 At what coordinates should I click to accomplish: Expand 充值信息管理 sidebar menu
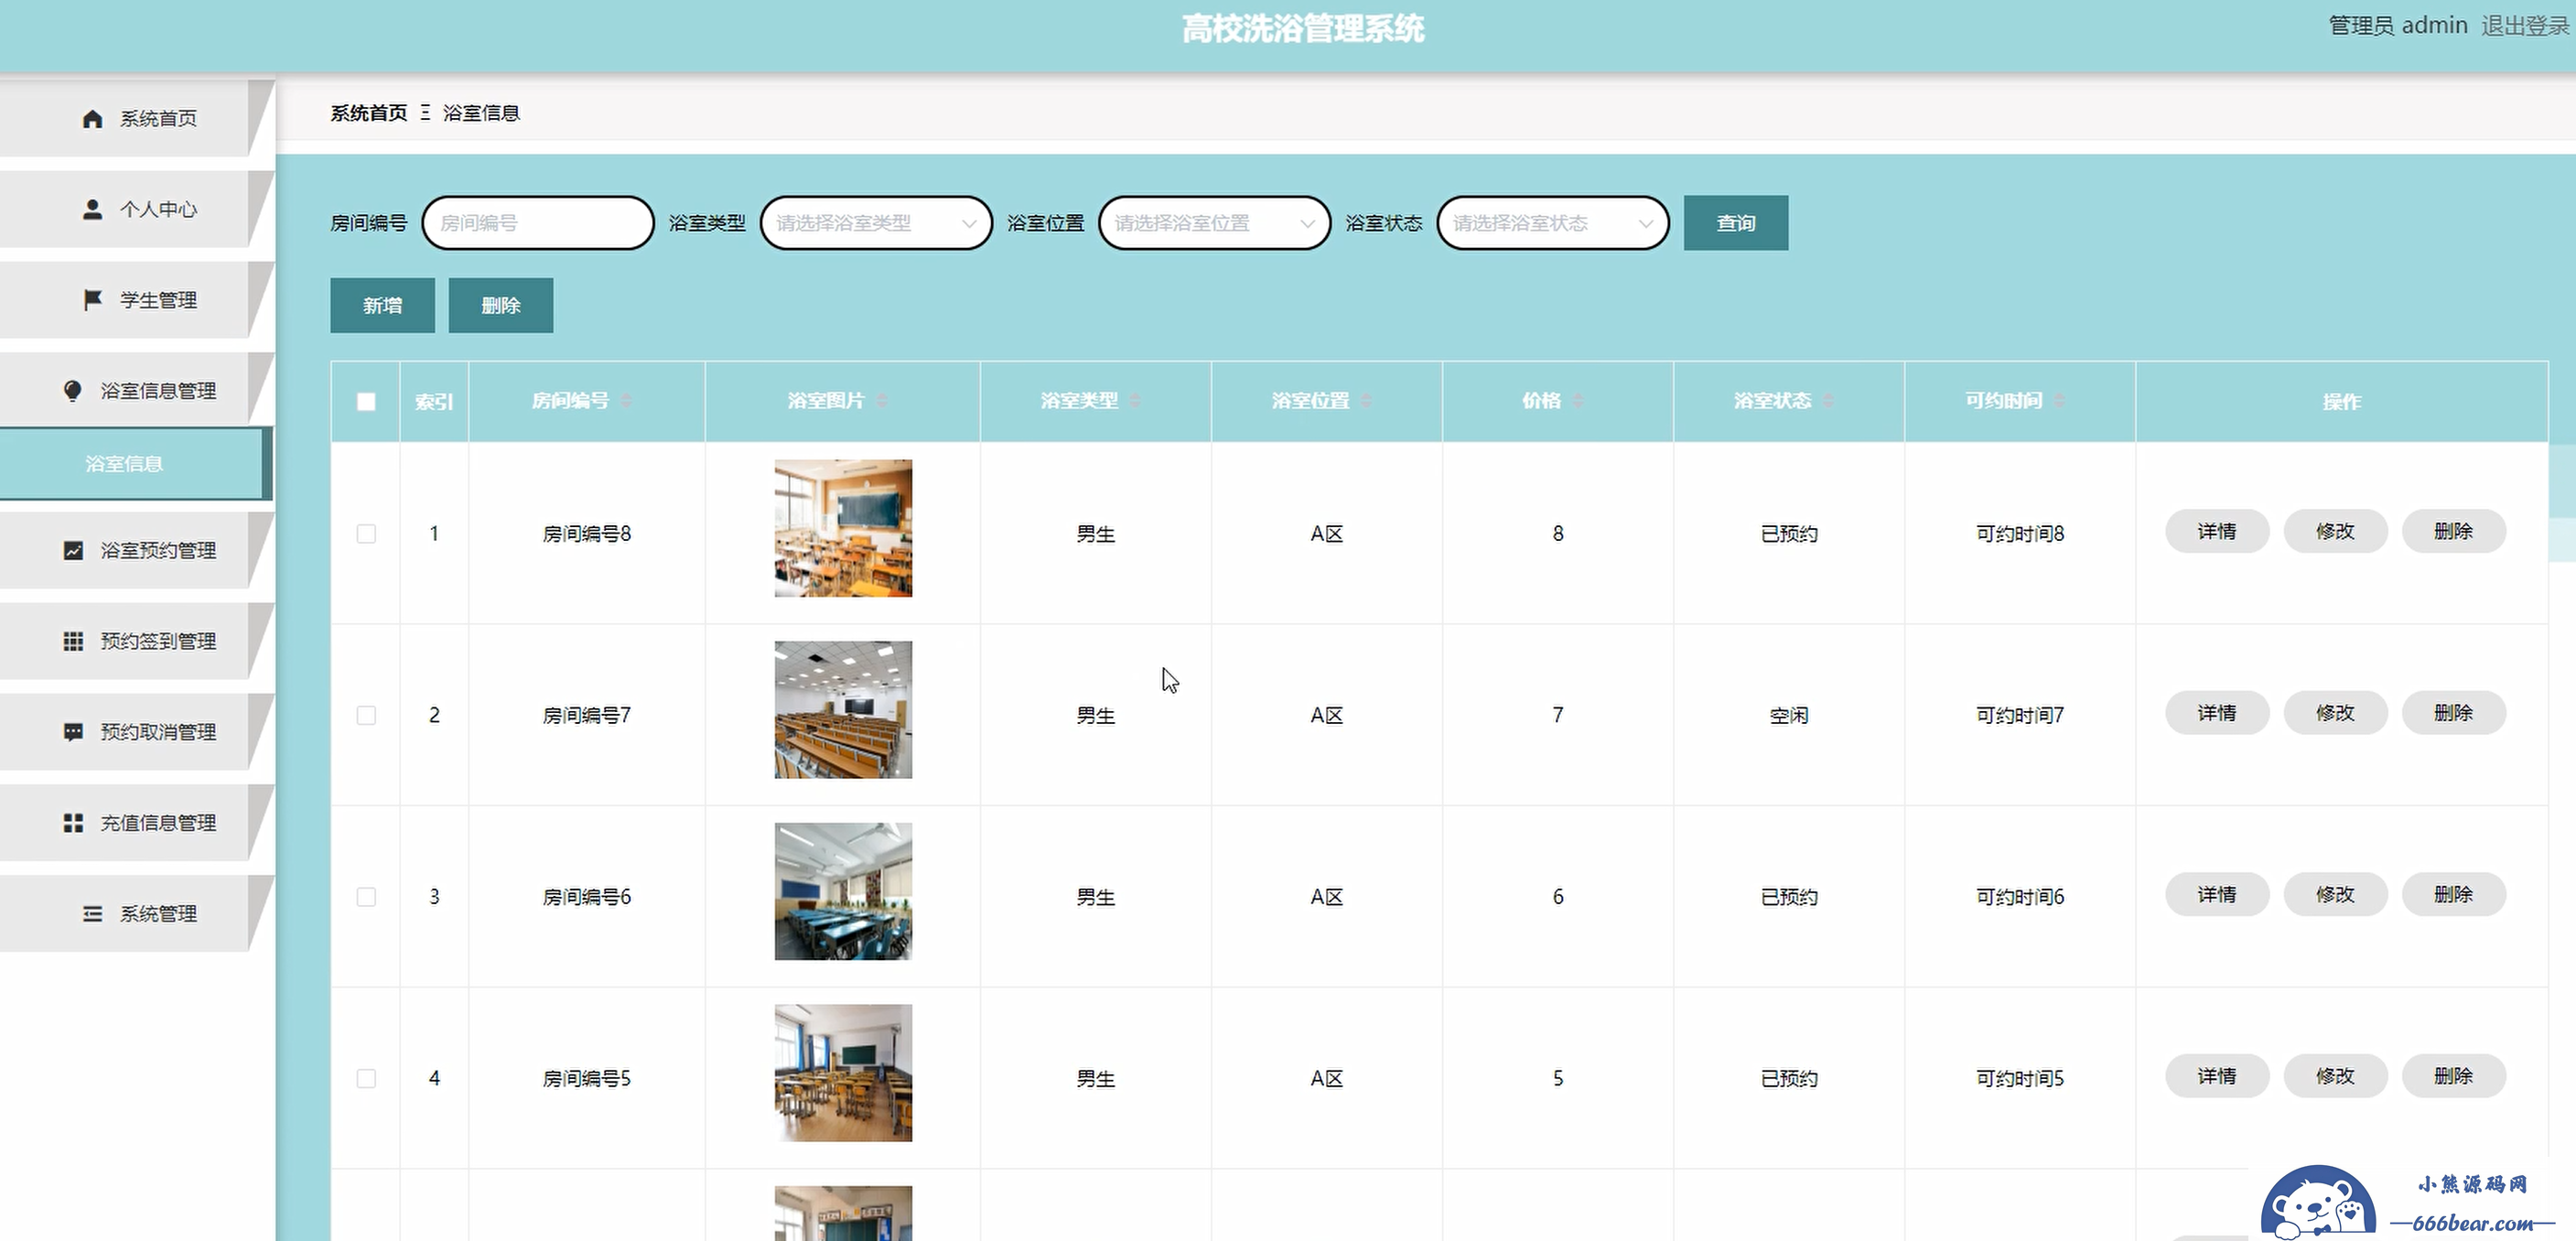coord(137,823)
